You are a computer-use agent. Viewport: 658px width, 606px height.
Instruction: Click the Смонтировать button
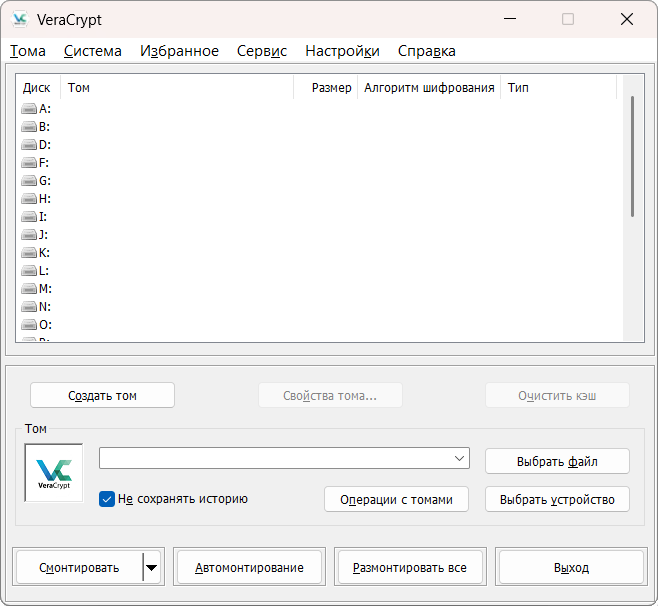click(79, 567)
